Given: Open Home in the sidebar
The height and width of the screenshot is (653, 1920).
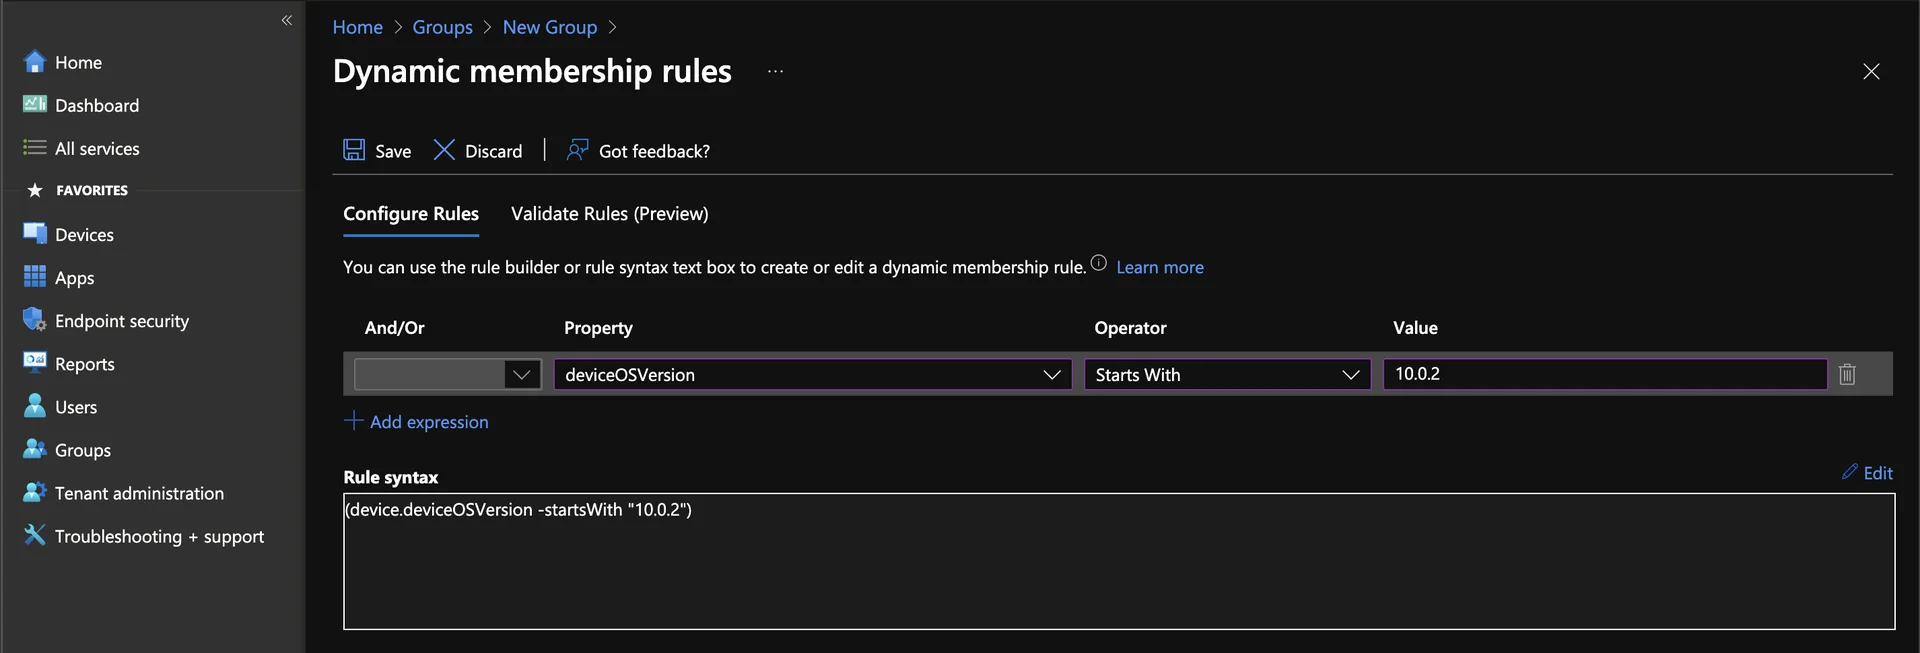Looking at the screenshot, I should click(x=79, y=62).
